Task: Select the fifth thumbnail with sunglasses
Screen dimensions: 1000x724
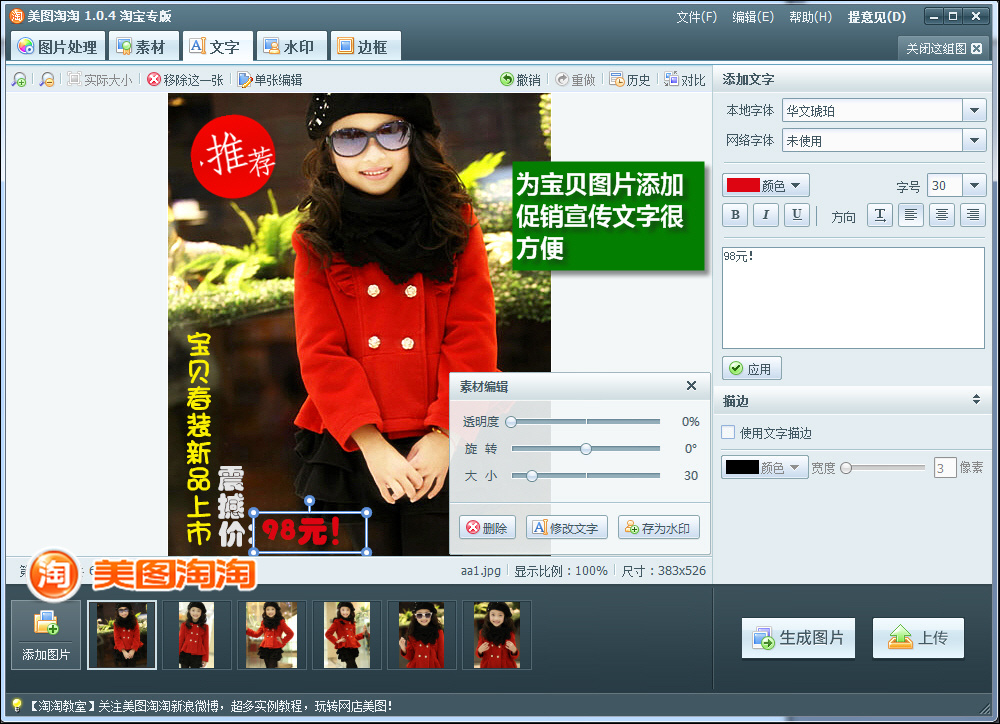Action: pyautogui.click(x=422, y=635)
